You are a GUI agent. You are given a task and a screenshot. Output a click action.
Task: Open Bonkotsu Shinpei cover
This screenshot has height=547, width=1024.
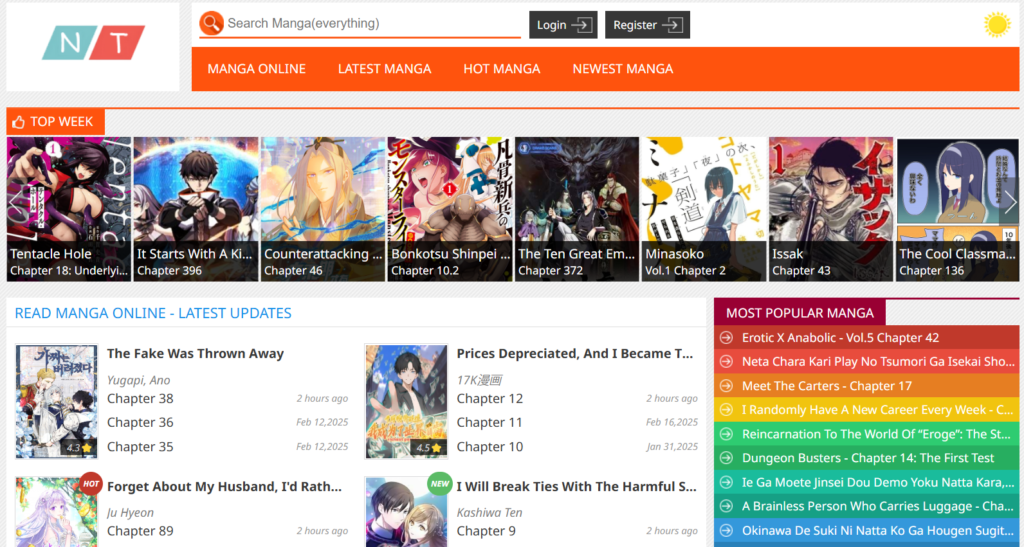pos(450,209)
